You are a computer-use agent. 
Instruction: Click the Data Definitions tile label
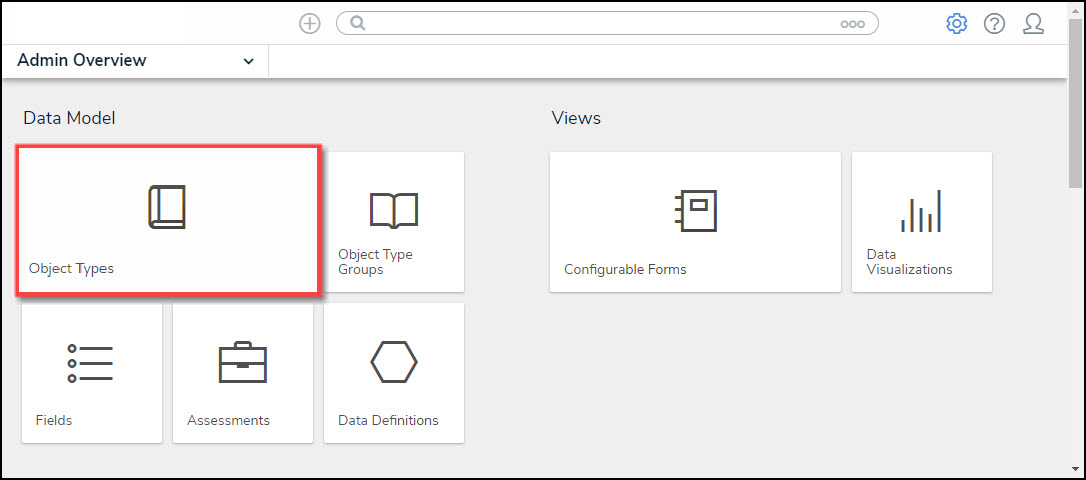[x=388, y=420]
